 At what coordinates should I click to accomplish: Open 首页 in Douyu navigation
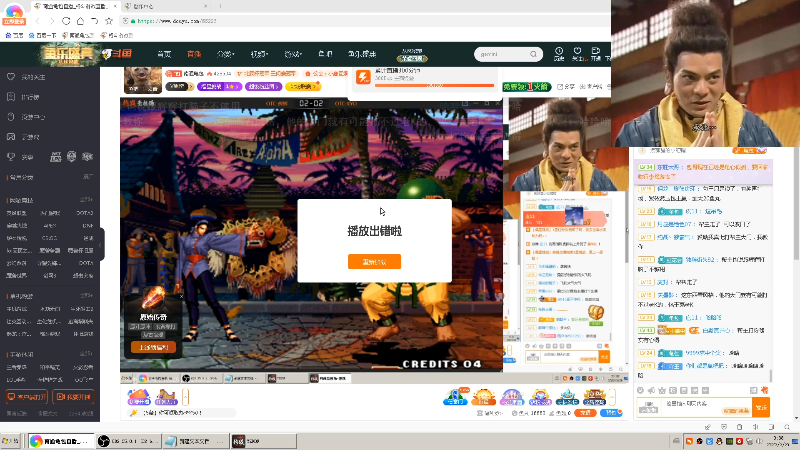coord(164,54)
